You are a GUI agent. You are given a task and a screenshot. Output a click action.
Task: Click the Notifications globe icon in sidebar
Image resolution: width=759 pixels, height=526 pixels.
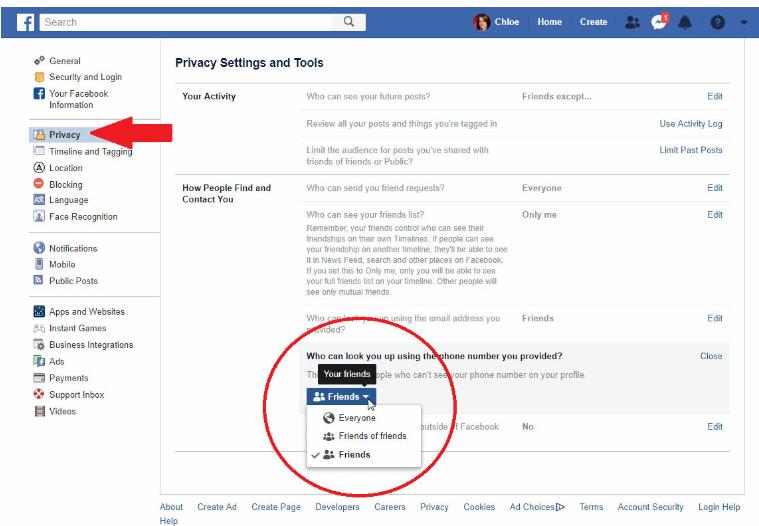pos(39,248)
